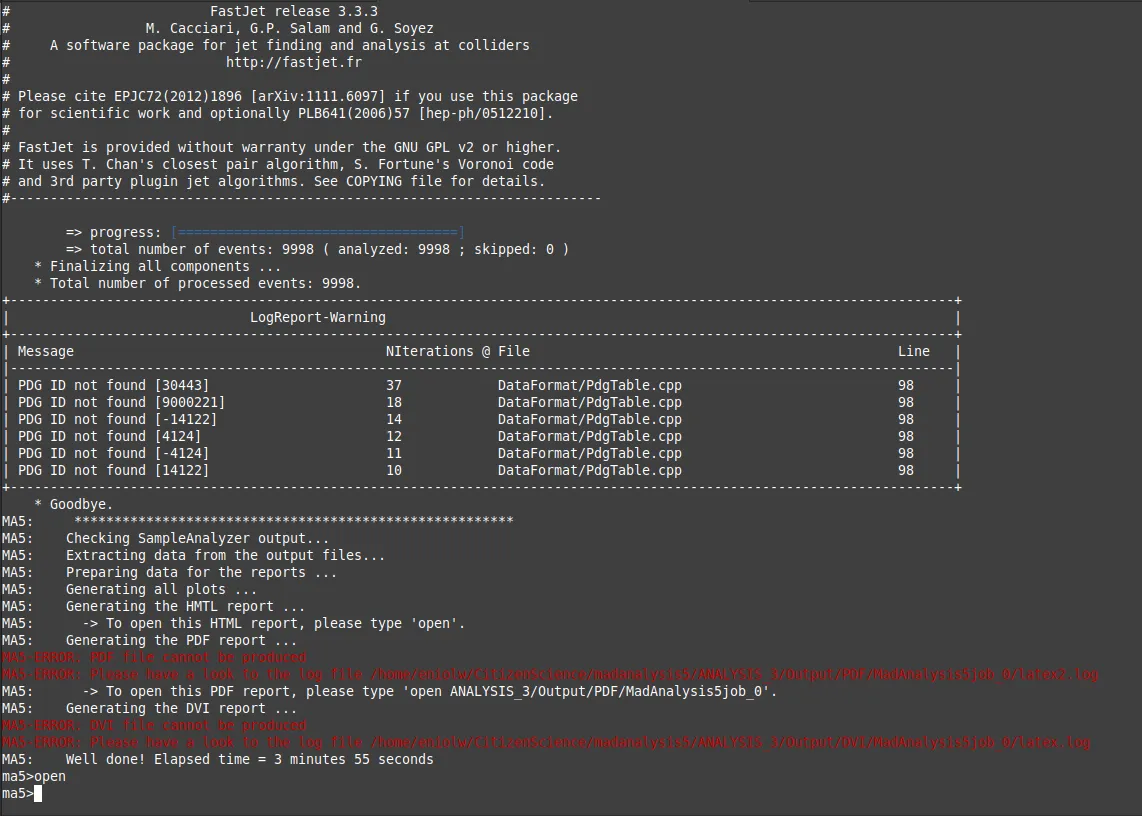Click 'Generating all plots ...' line
Image resolution: width=1142 pixels, height=816 pixels.
161,589
